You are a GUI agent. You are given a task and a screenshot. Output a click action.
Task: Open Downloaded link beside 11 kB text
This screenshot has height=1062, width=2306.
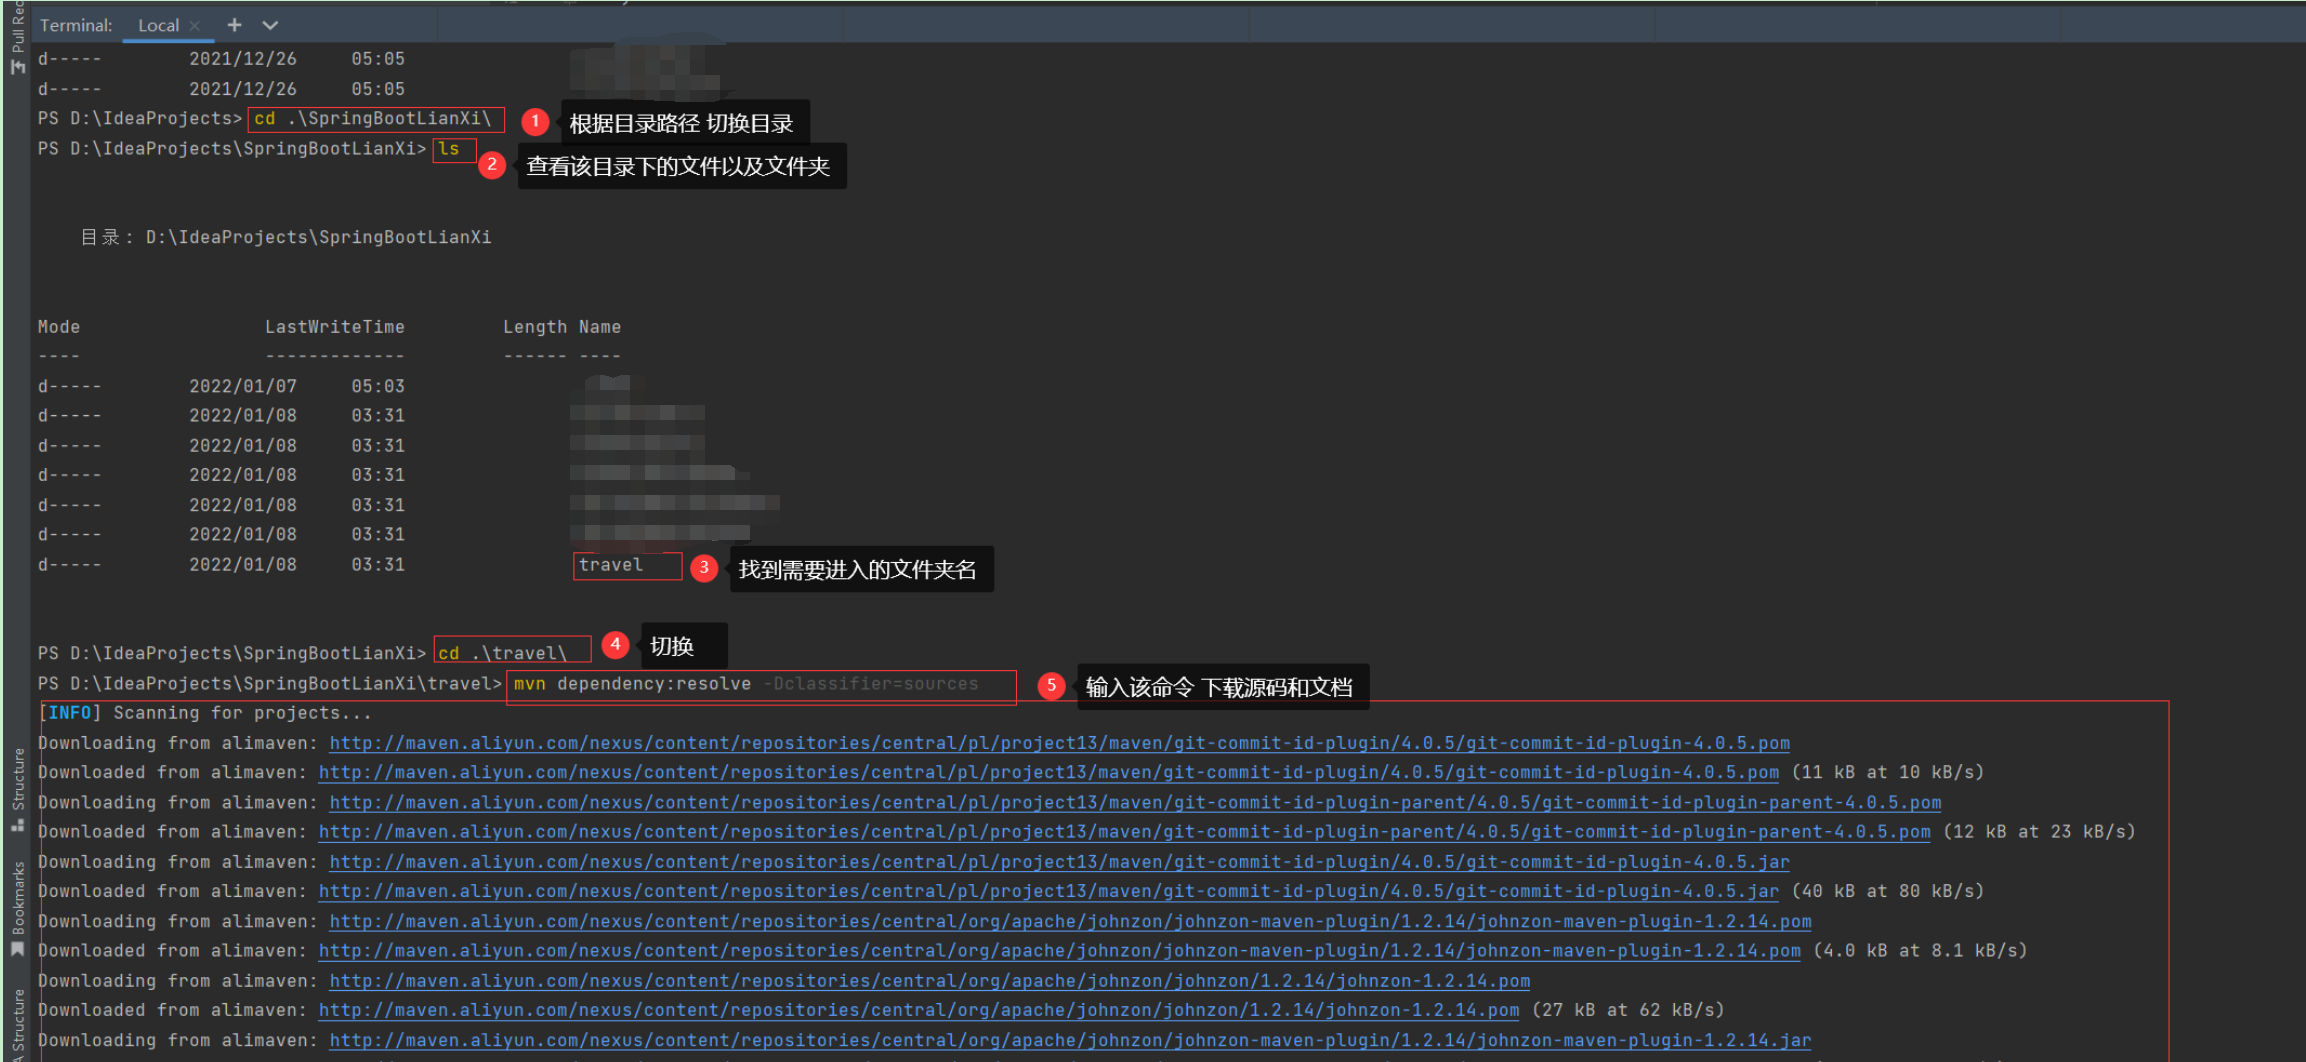coord(1049,772)
